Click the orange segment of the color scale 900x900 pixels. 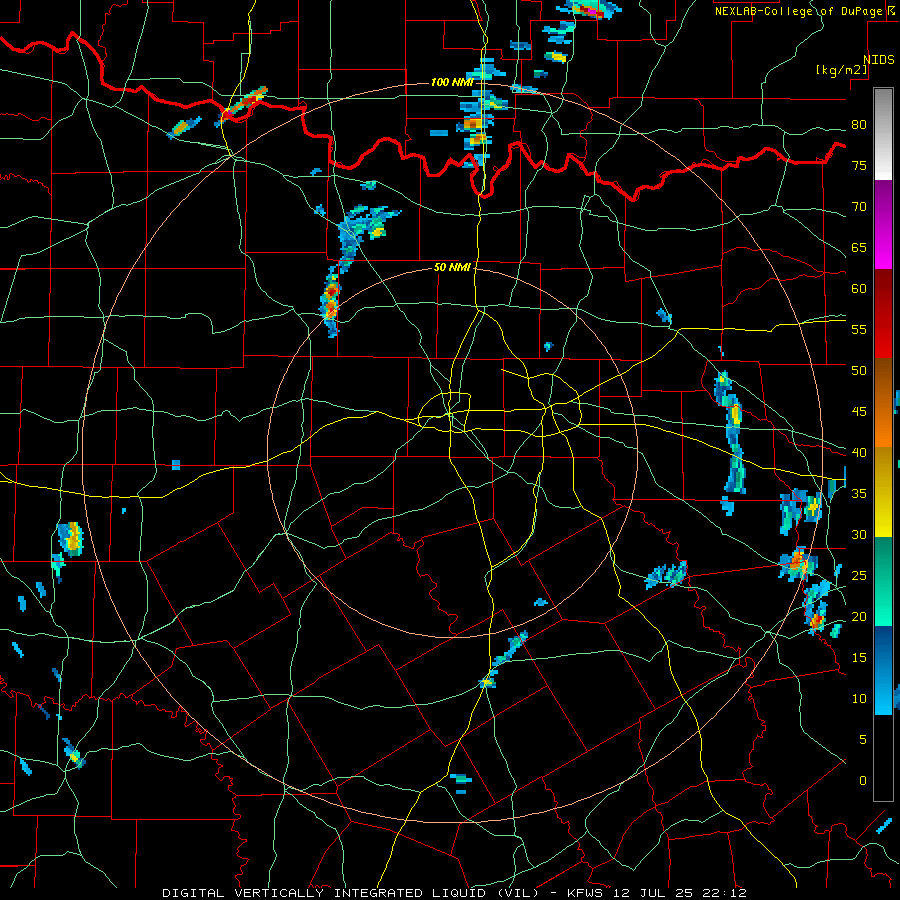pos(883,403)
